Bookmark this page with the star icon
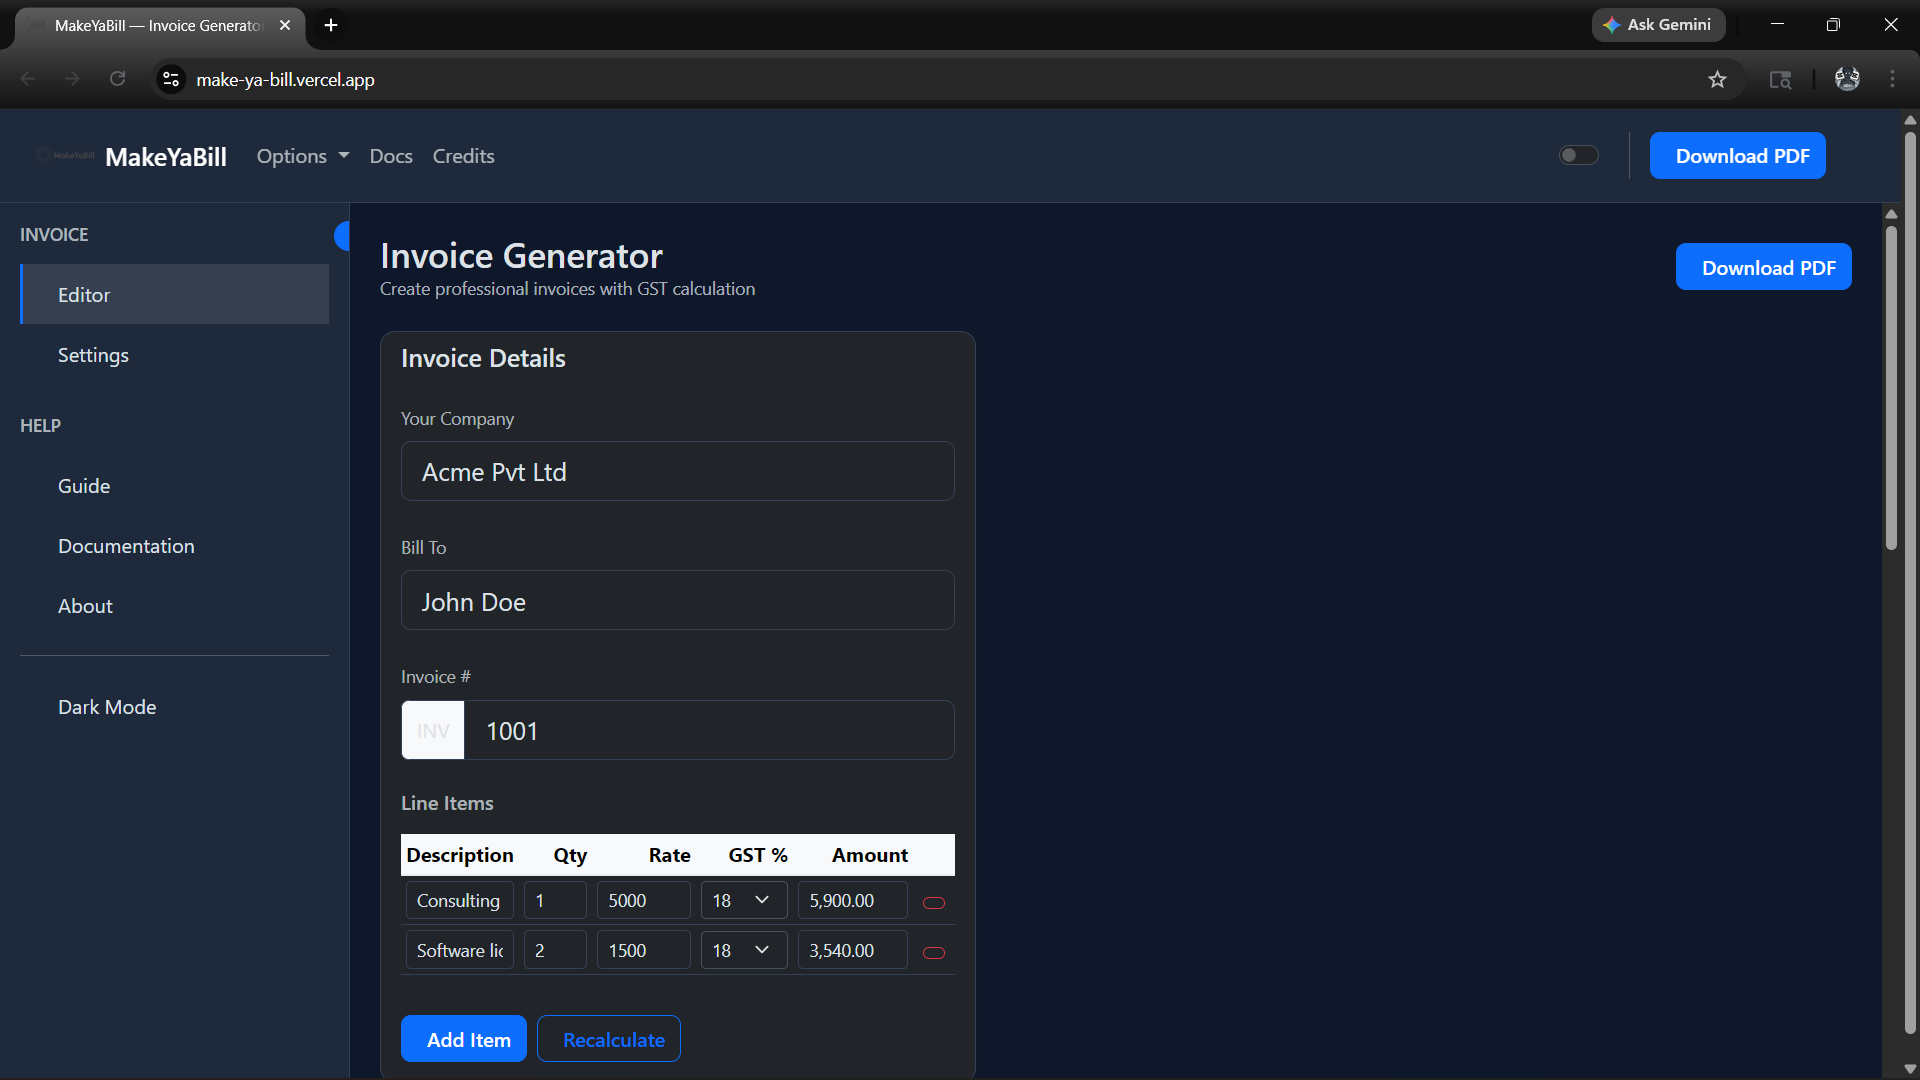 click(x=1717, y=80)
